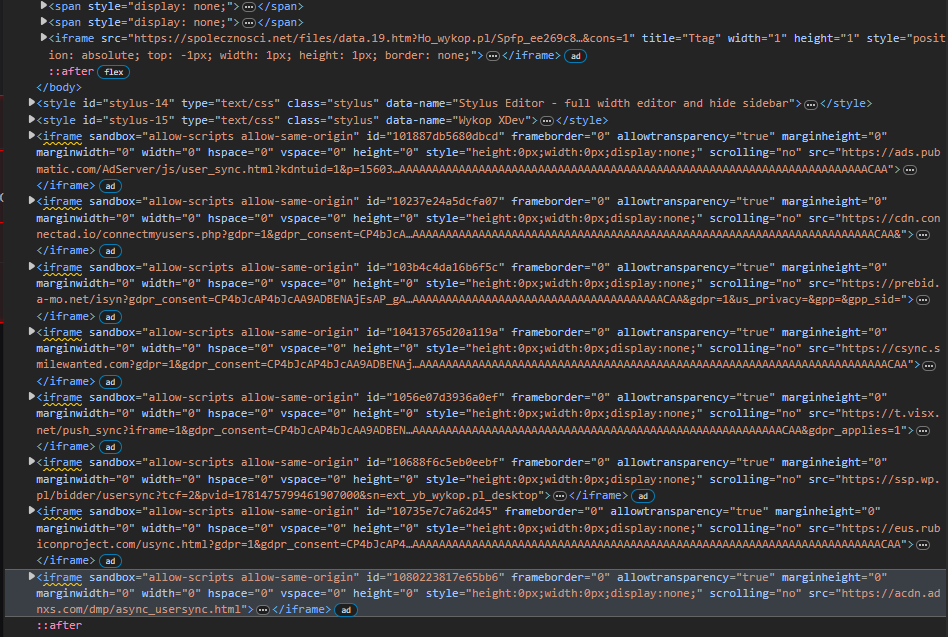
Task: Click the ad badge beside the adnxs iframe
Action: (x=344, y=610)
